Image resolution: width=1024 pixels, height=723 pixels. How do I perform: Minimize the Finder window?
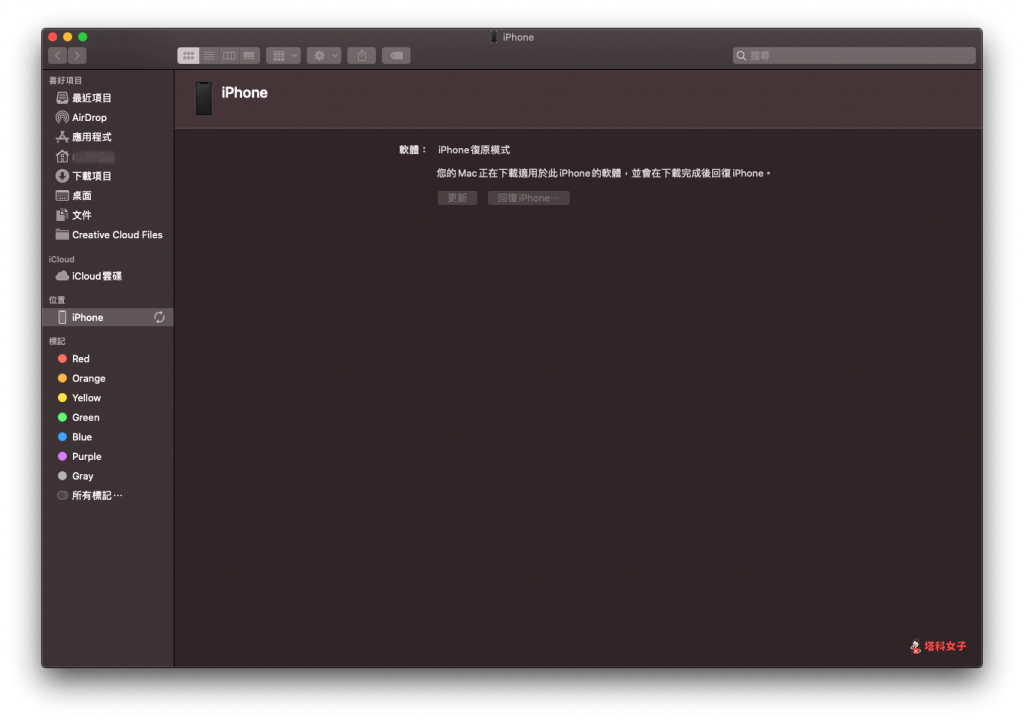(68, 37)
